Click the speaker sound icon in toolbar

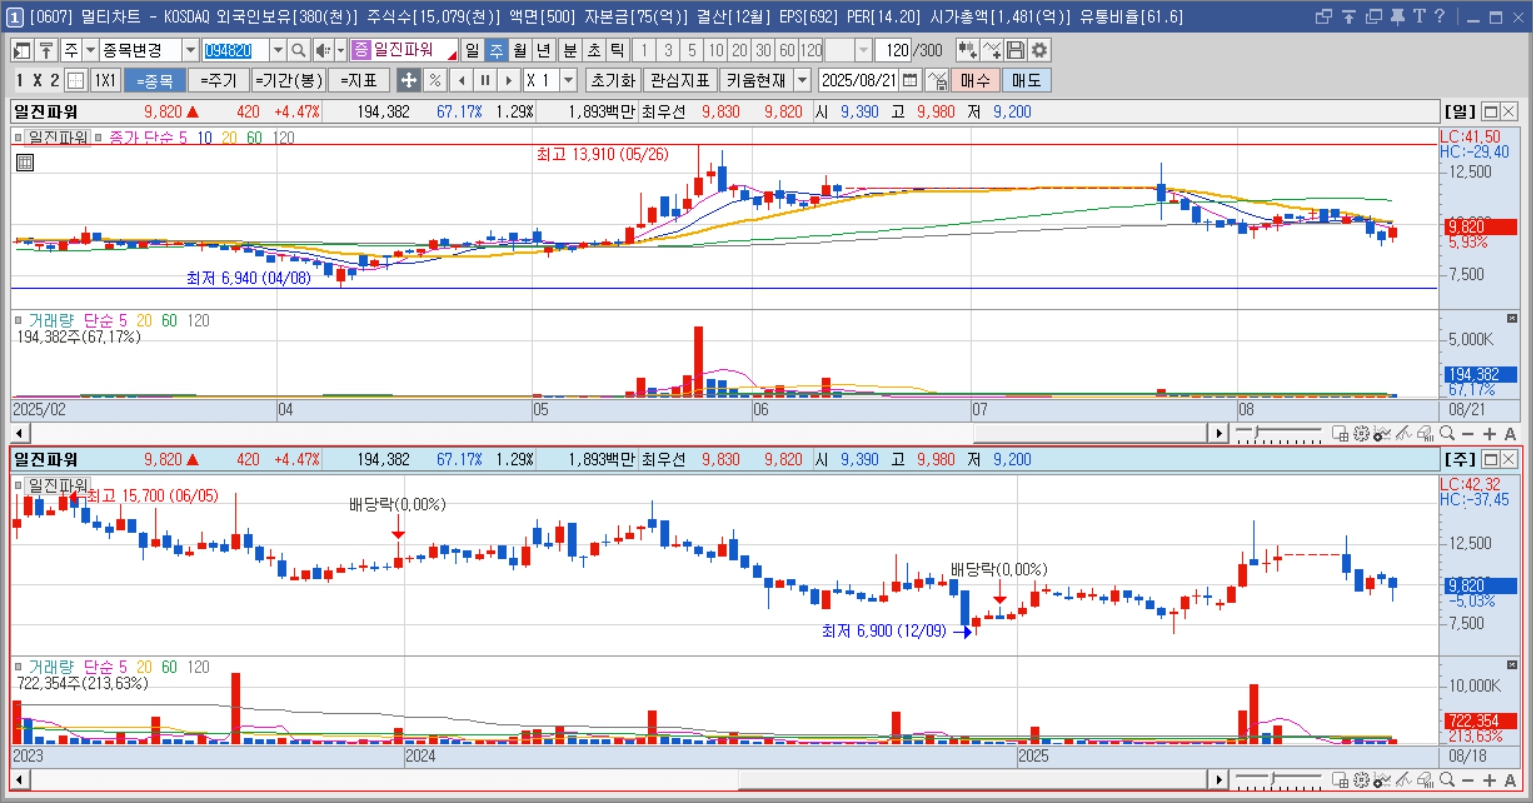pos(323,50)
